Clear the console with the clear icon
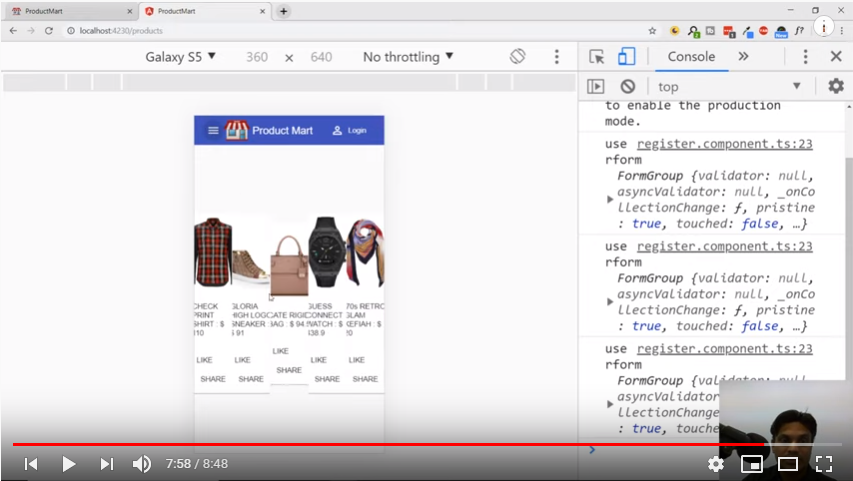 click(627, 87)
